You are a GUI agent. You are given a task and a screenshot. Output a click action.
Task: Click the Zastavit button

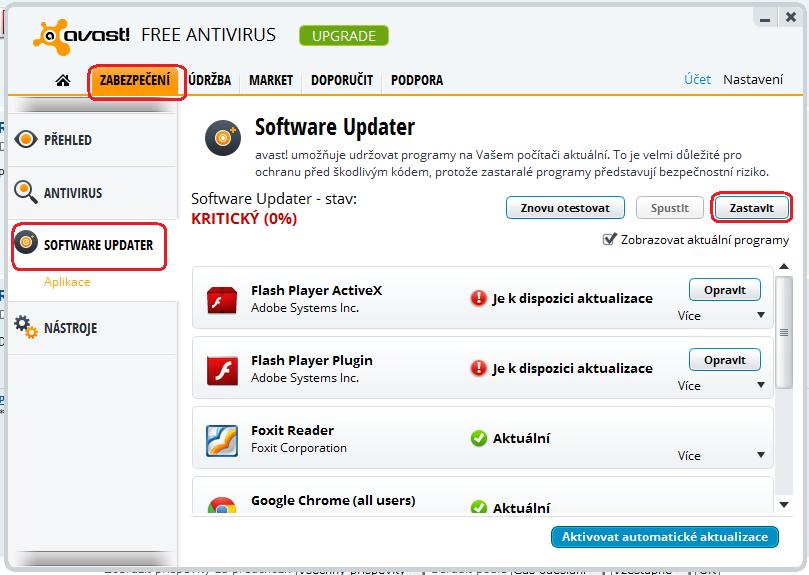(x=751, y=208)
